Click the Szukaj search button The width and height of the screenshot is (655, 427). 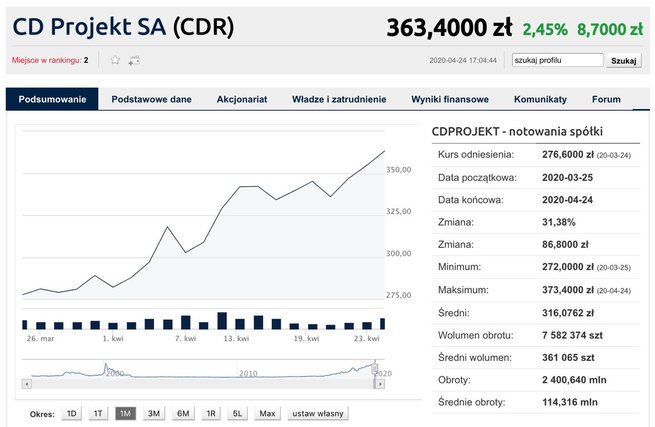(624, 61)
